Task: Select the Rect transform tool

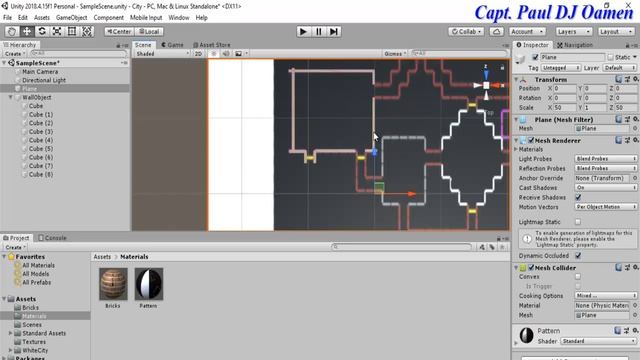Action: (x=72, y=31)
